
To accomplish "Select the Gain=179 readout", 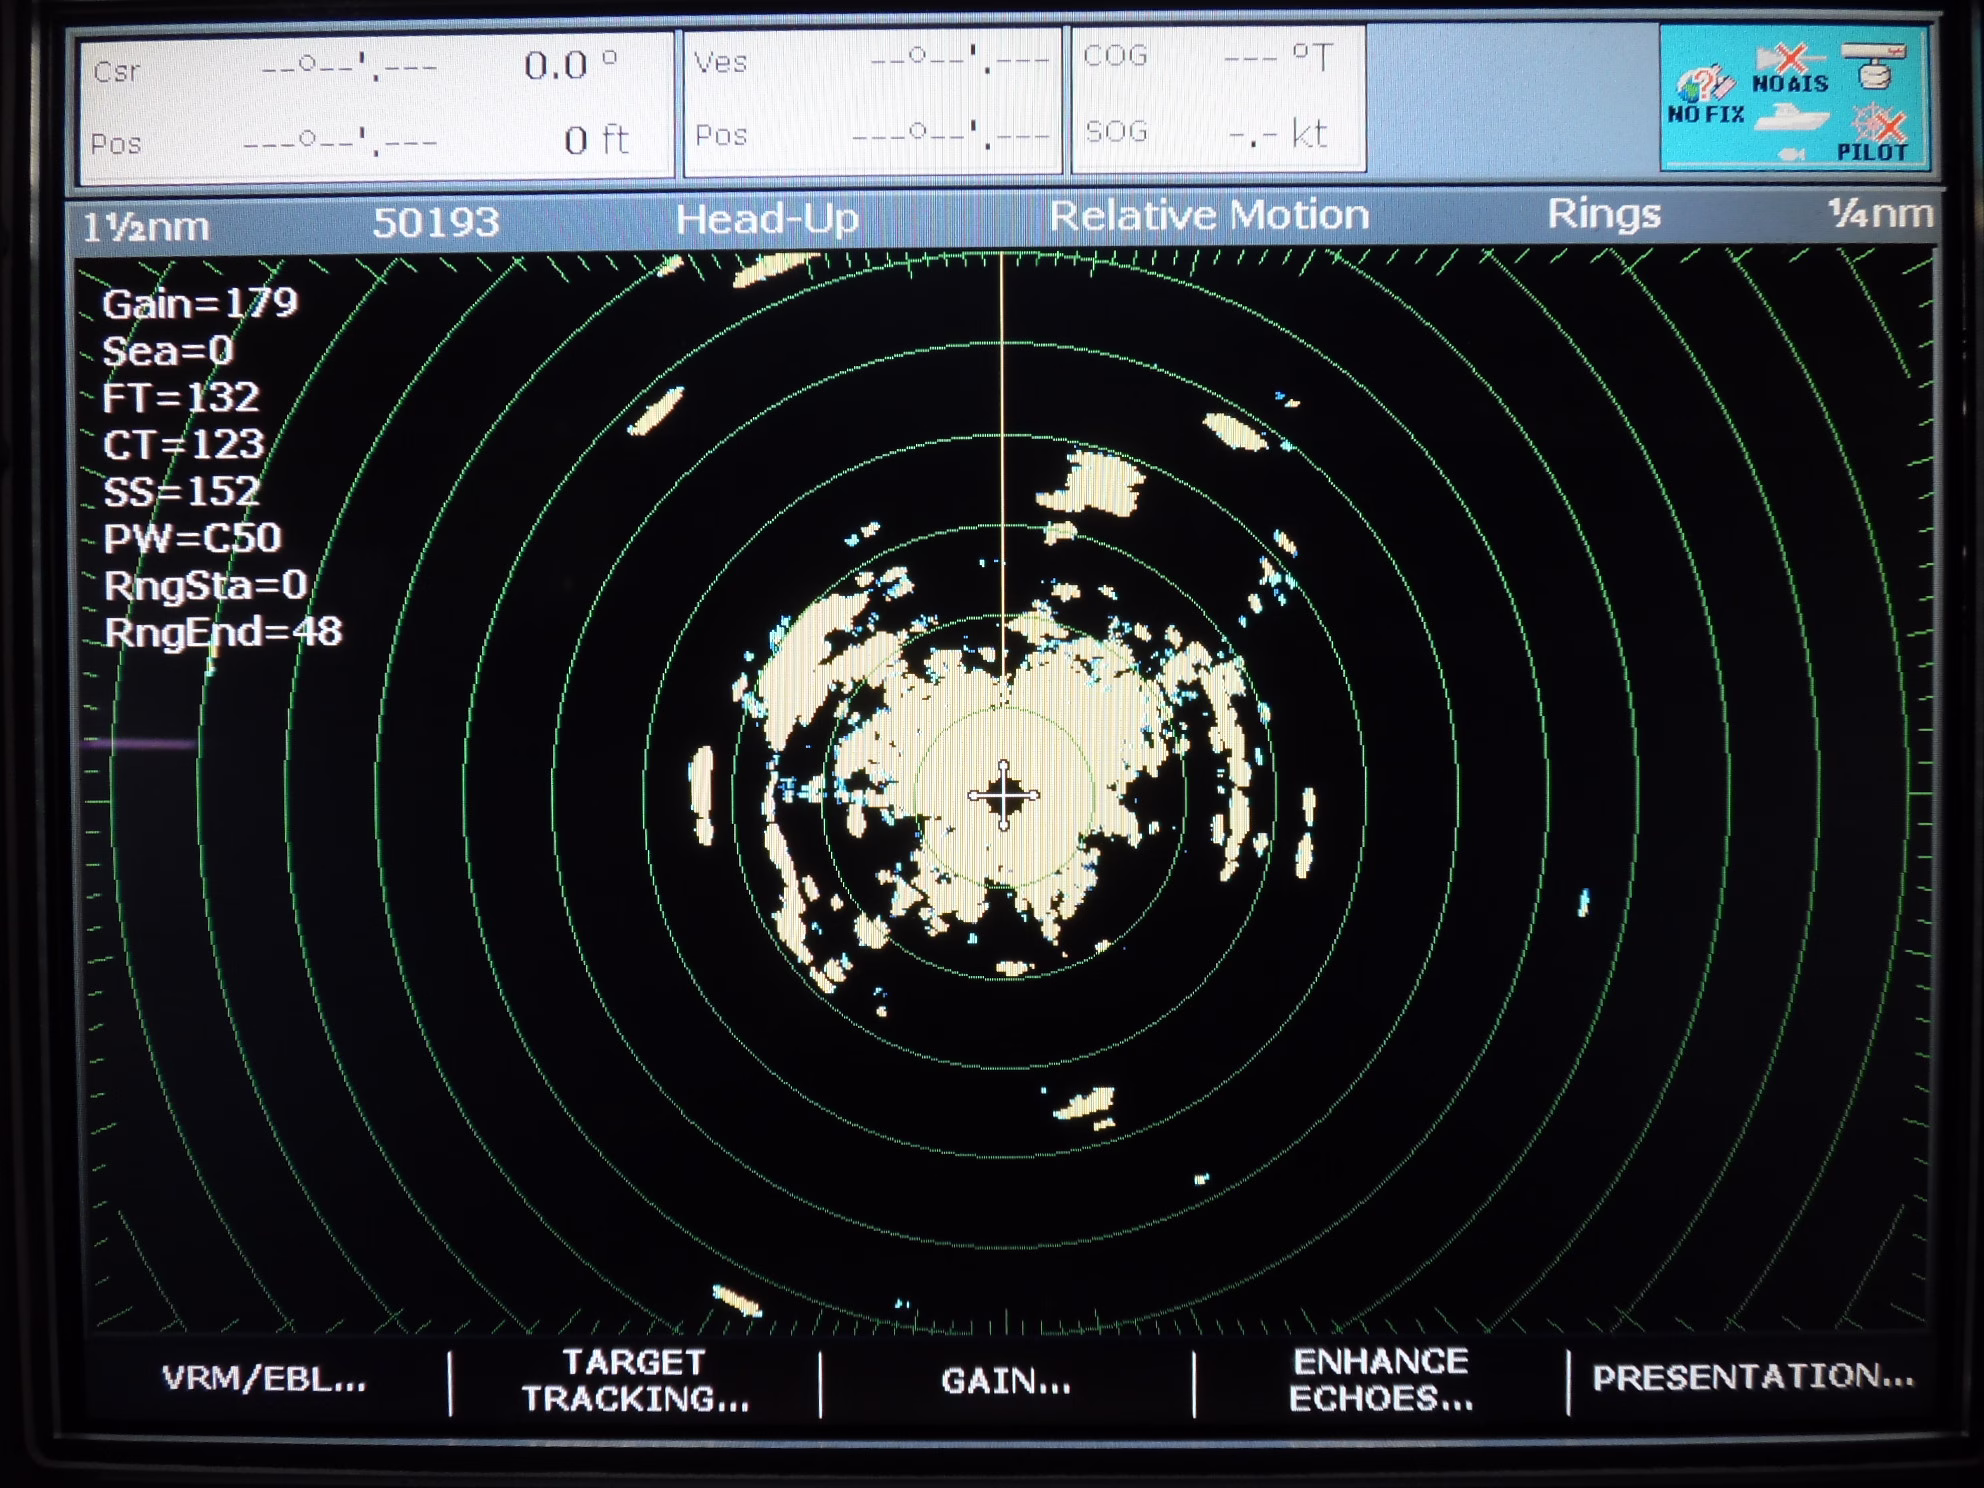I will [x=200, y=303].
